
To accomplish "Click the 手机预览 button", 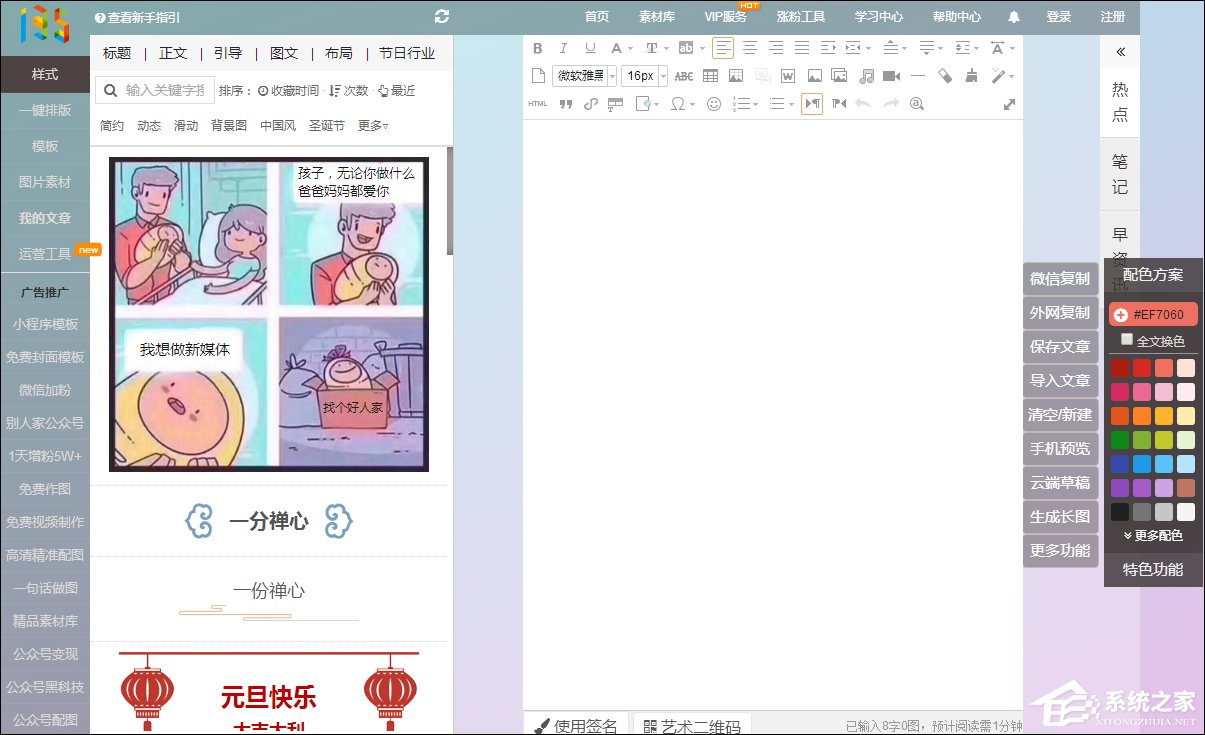I will tap(1059, 448).
